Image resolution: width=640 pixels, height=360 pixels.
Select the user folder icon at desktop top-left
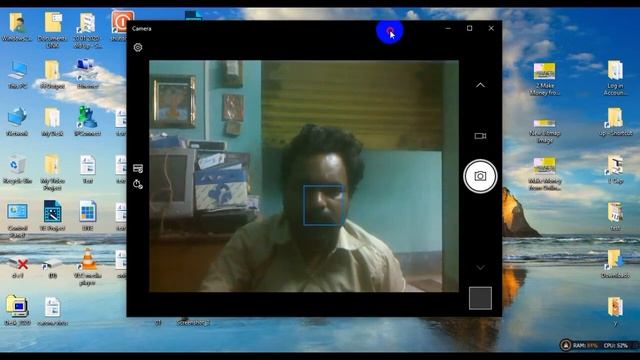click(x=17, y=27)
